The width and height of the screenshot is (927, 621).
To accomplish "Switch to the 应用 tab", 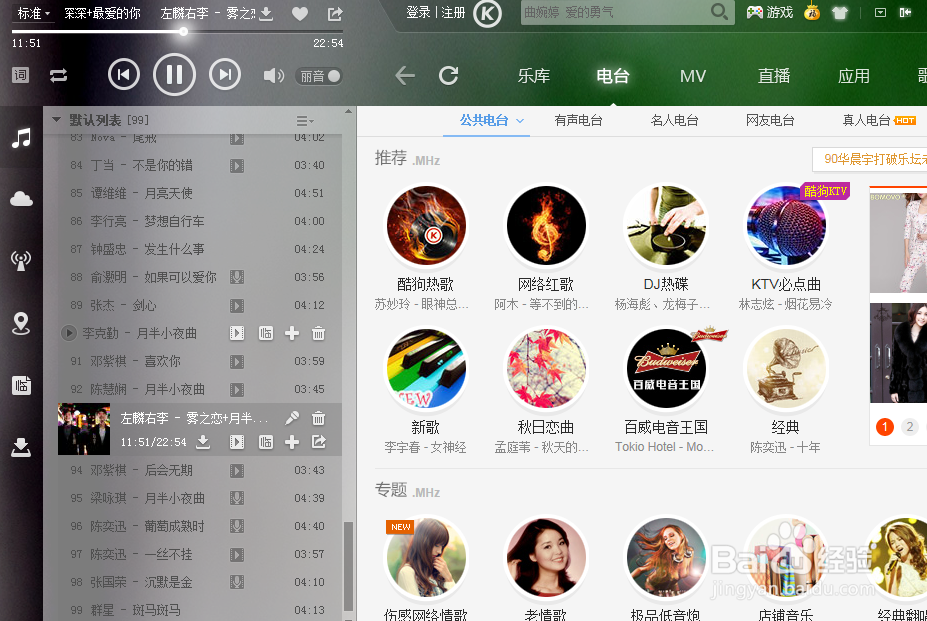I will click(x=854, y=76).
